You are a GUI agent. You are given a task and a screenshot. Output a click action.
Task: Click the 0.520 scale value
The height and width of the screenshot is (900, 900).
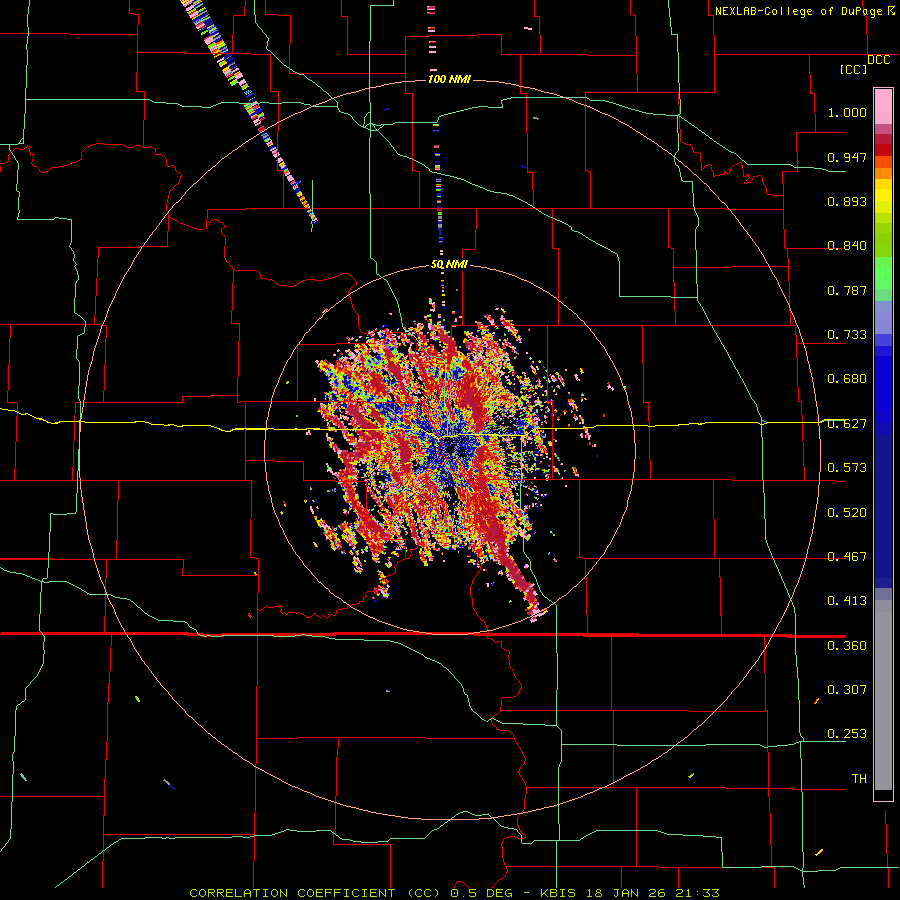[x=847, y=513]
